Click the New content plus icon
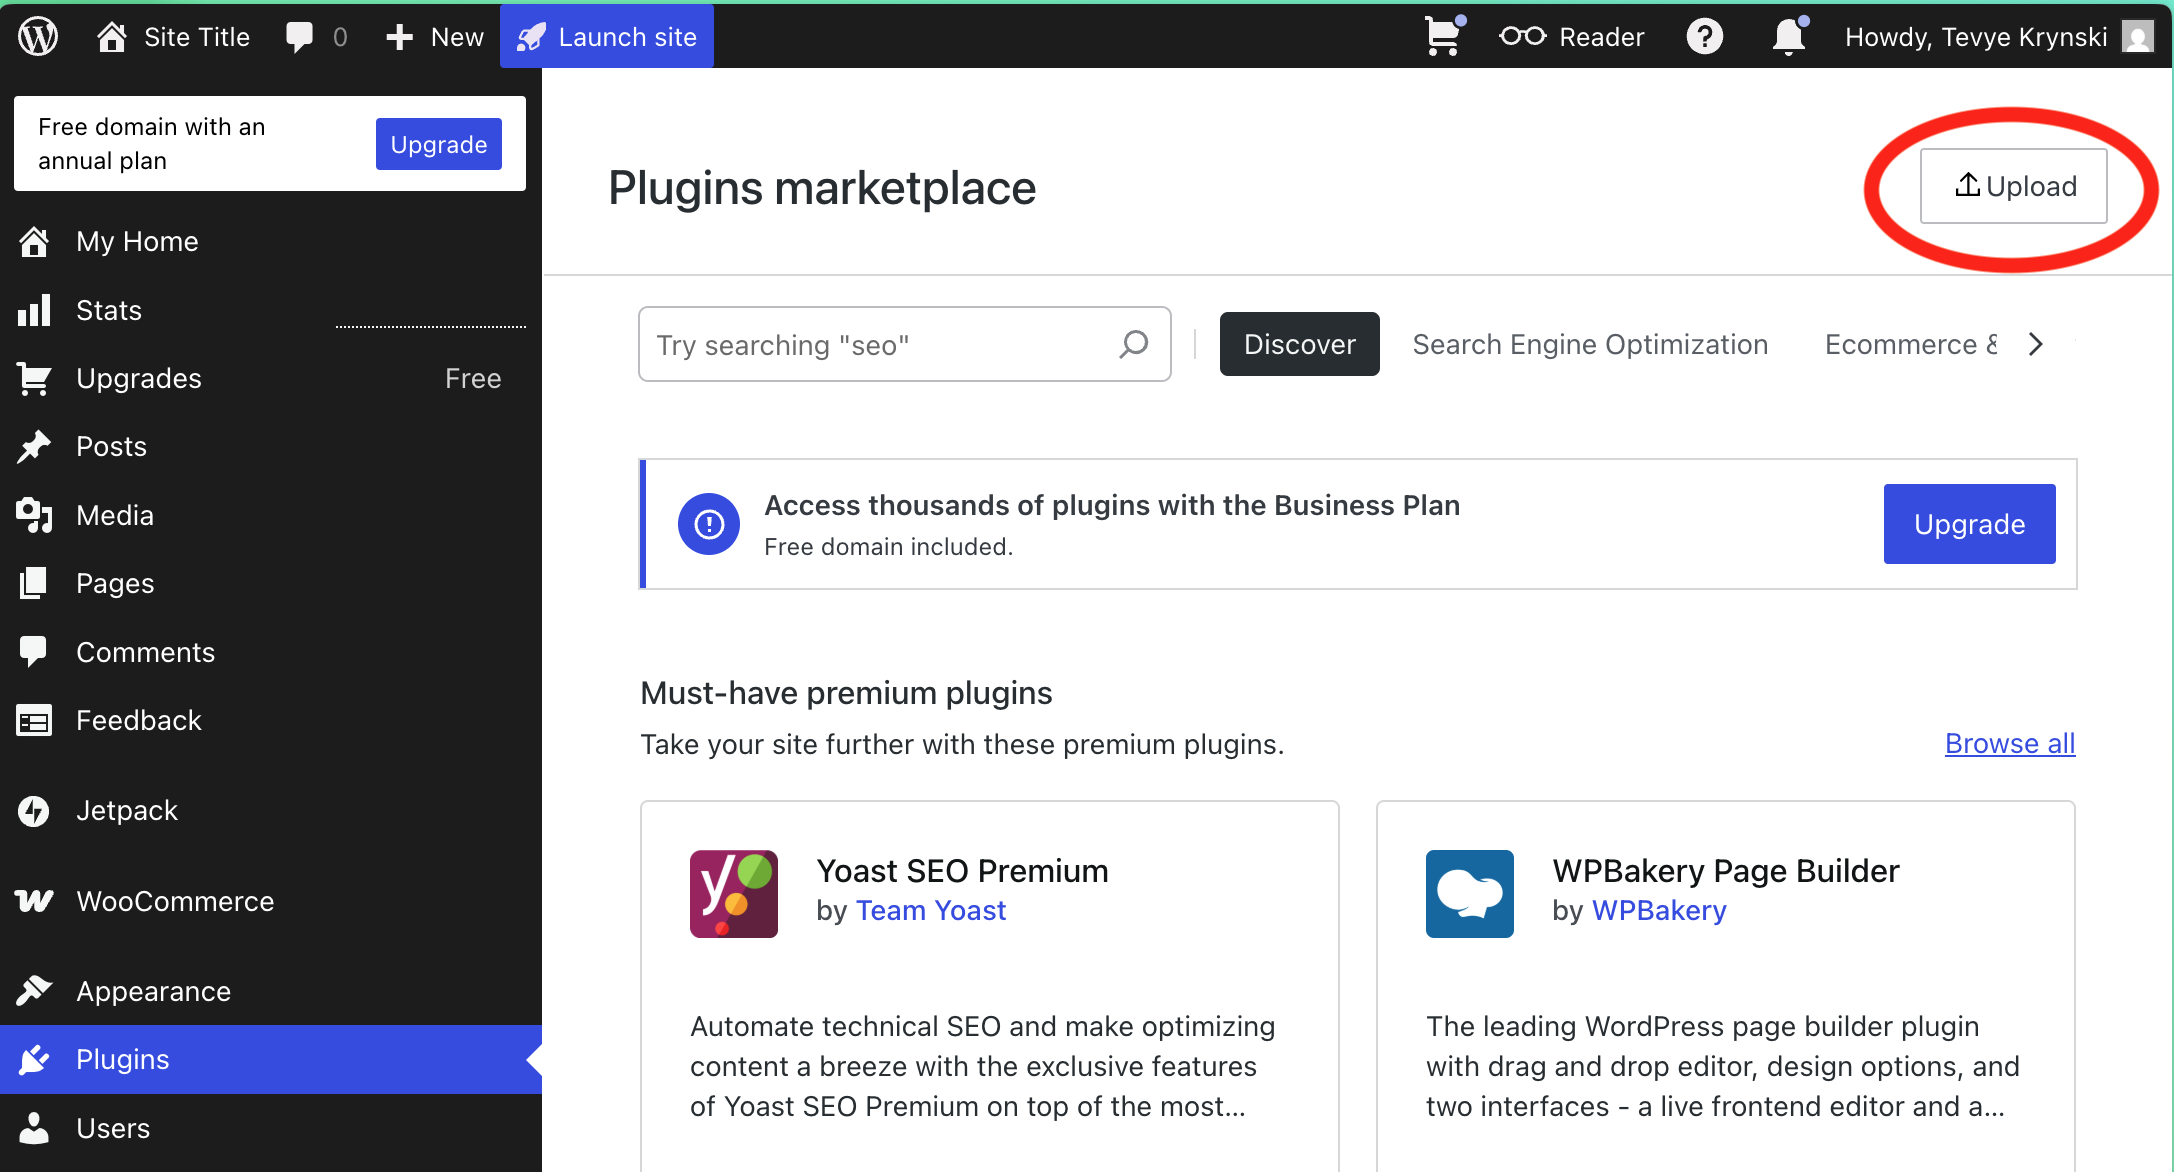The width and height of the screenshot is (2174, 1172). pos(399,37)
